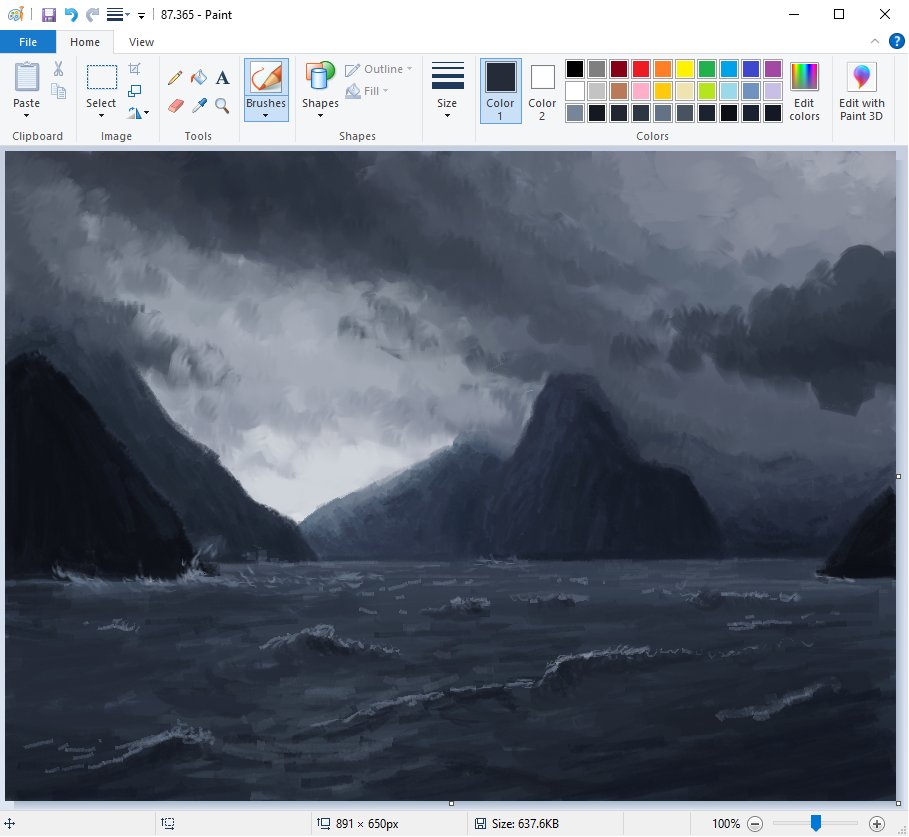The width and height of the screenshot is (909, 837).
Task: Activate Color 2 background selector
Action: 542,91
